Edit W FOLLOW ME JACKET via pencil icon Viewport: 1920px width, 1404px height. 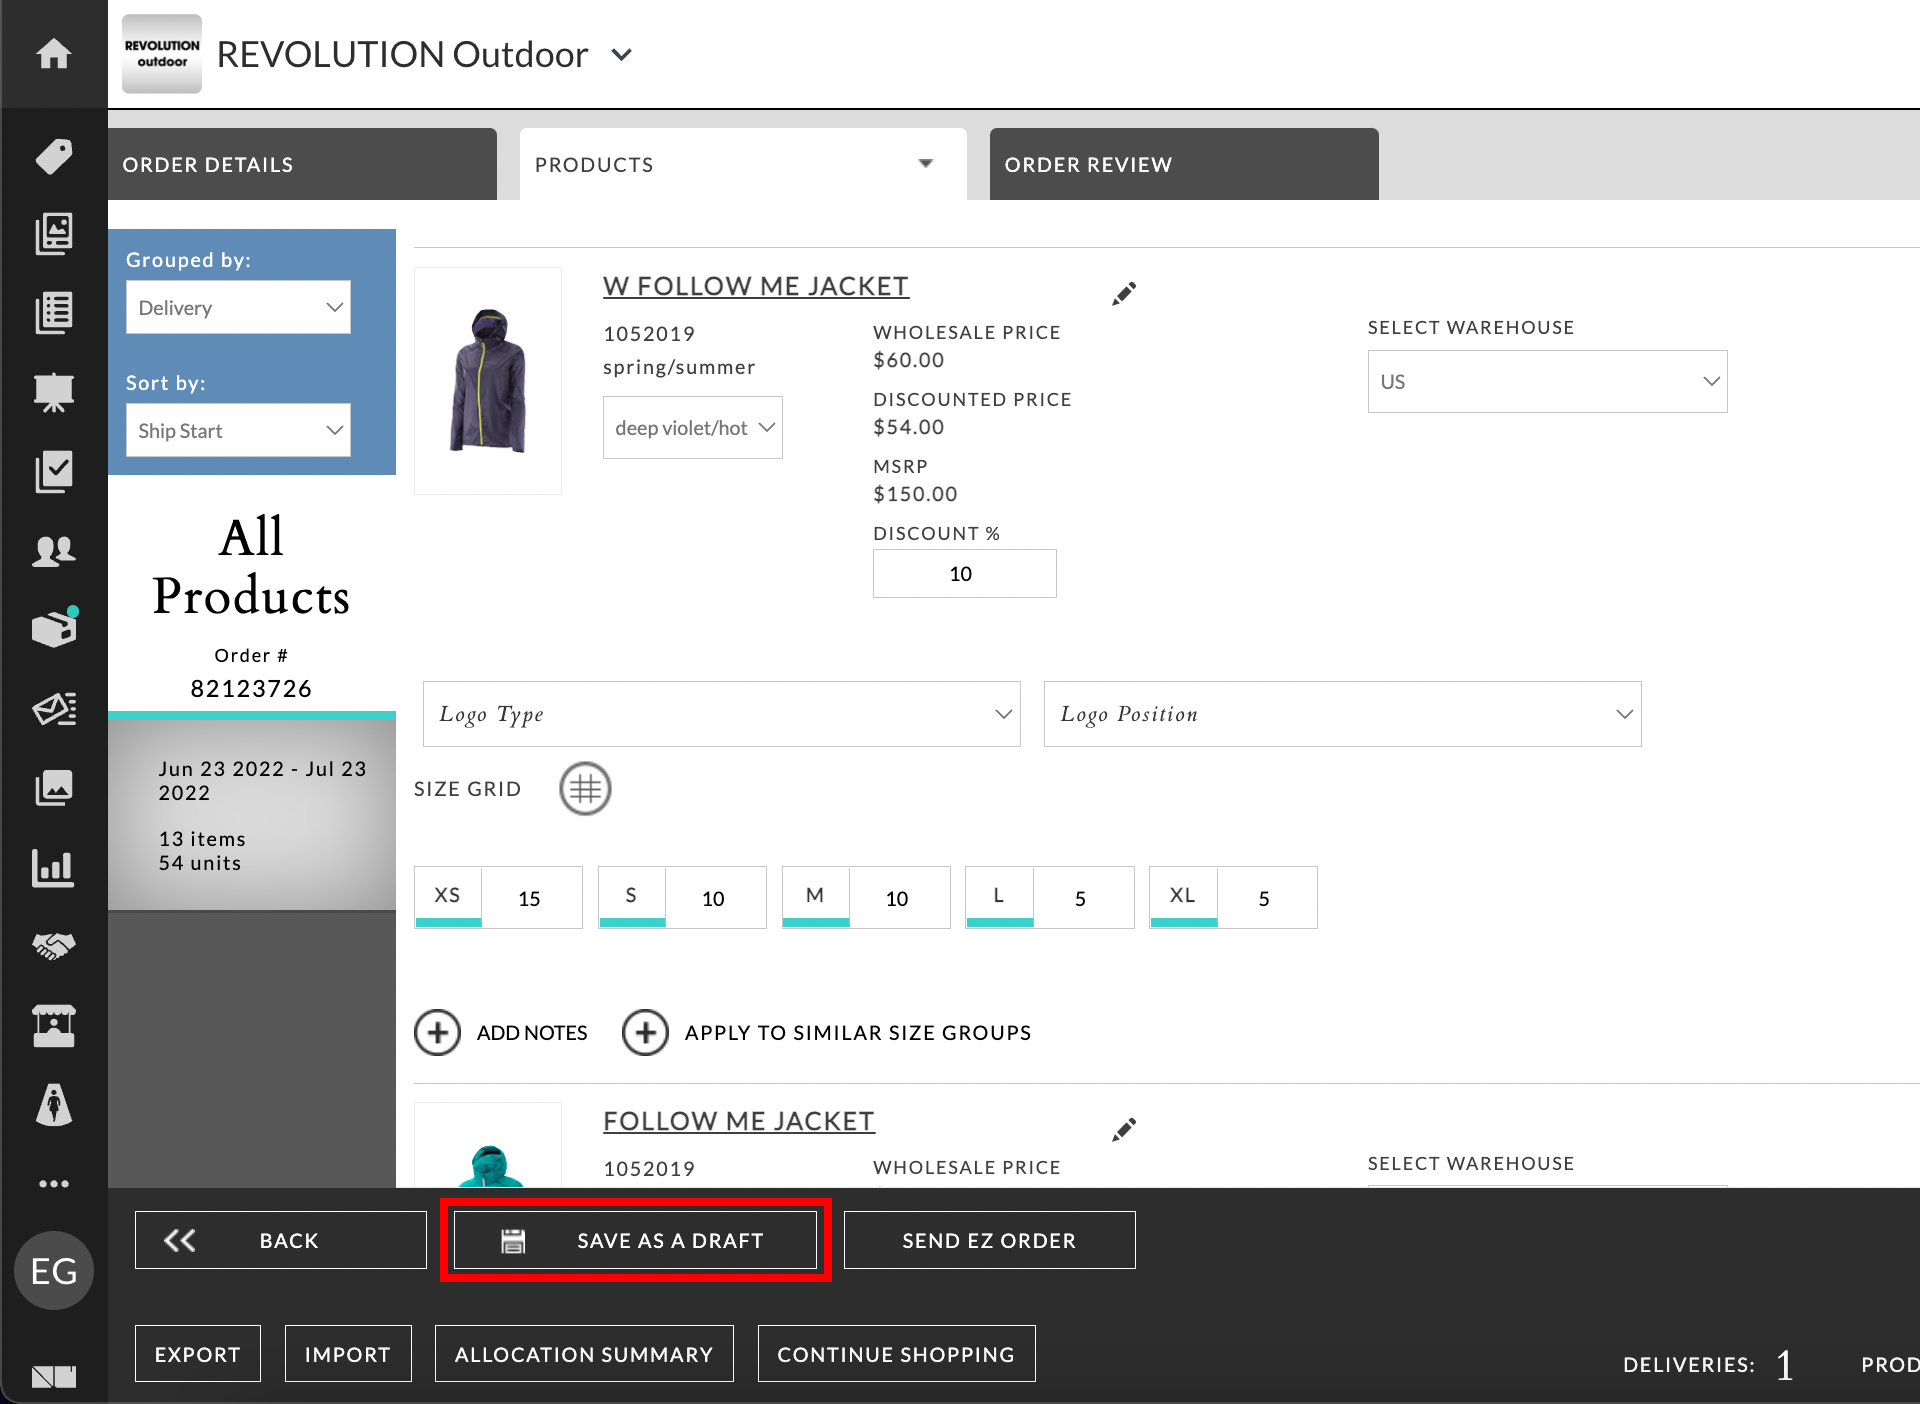1123,293
